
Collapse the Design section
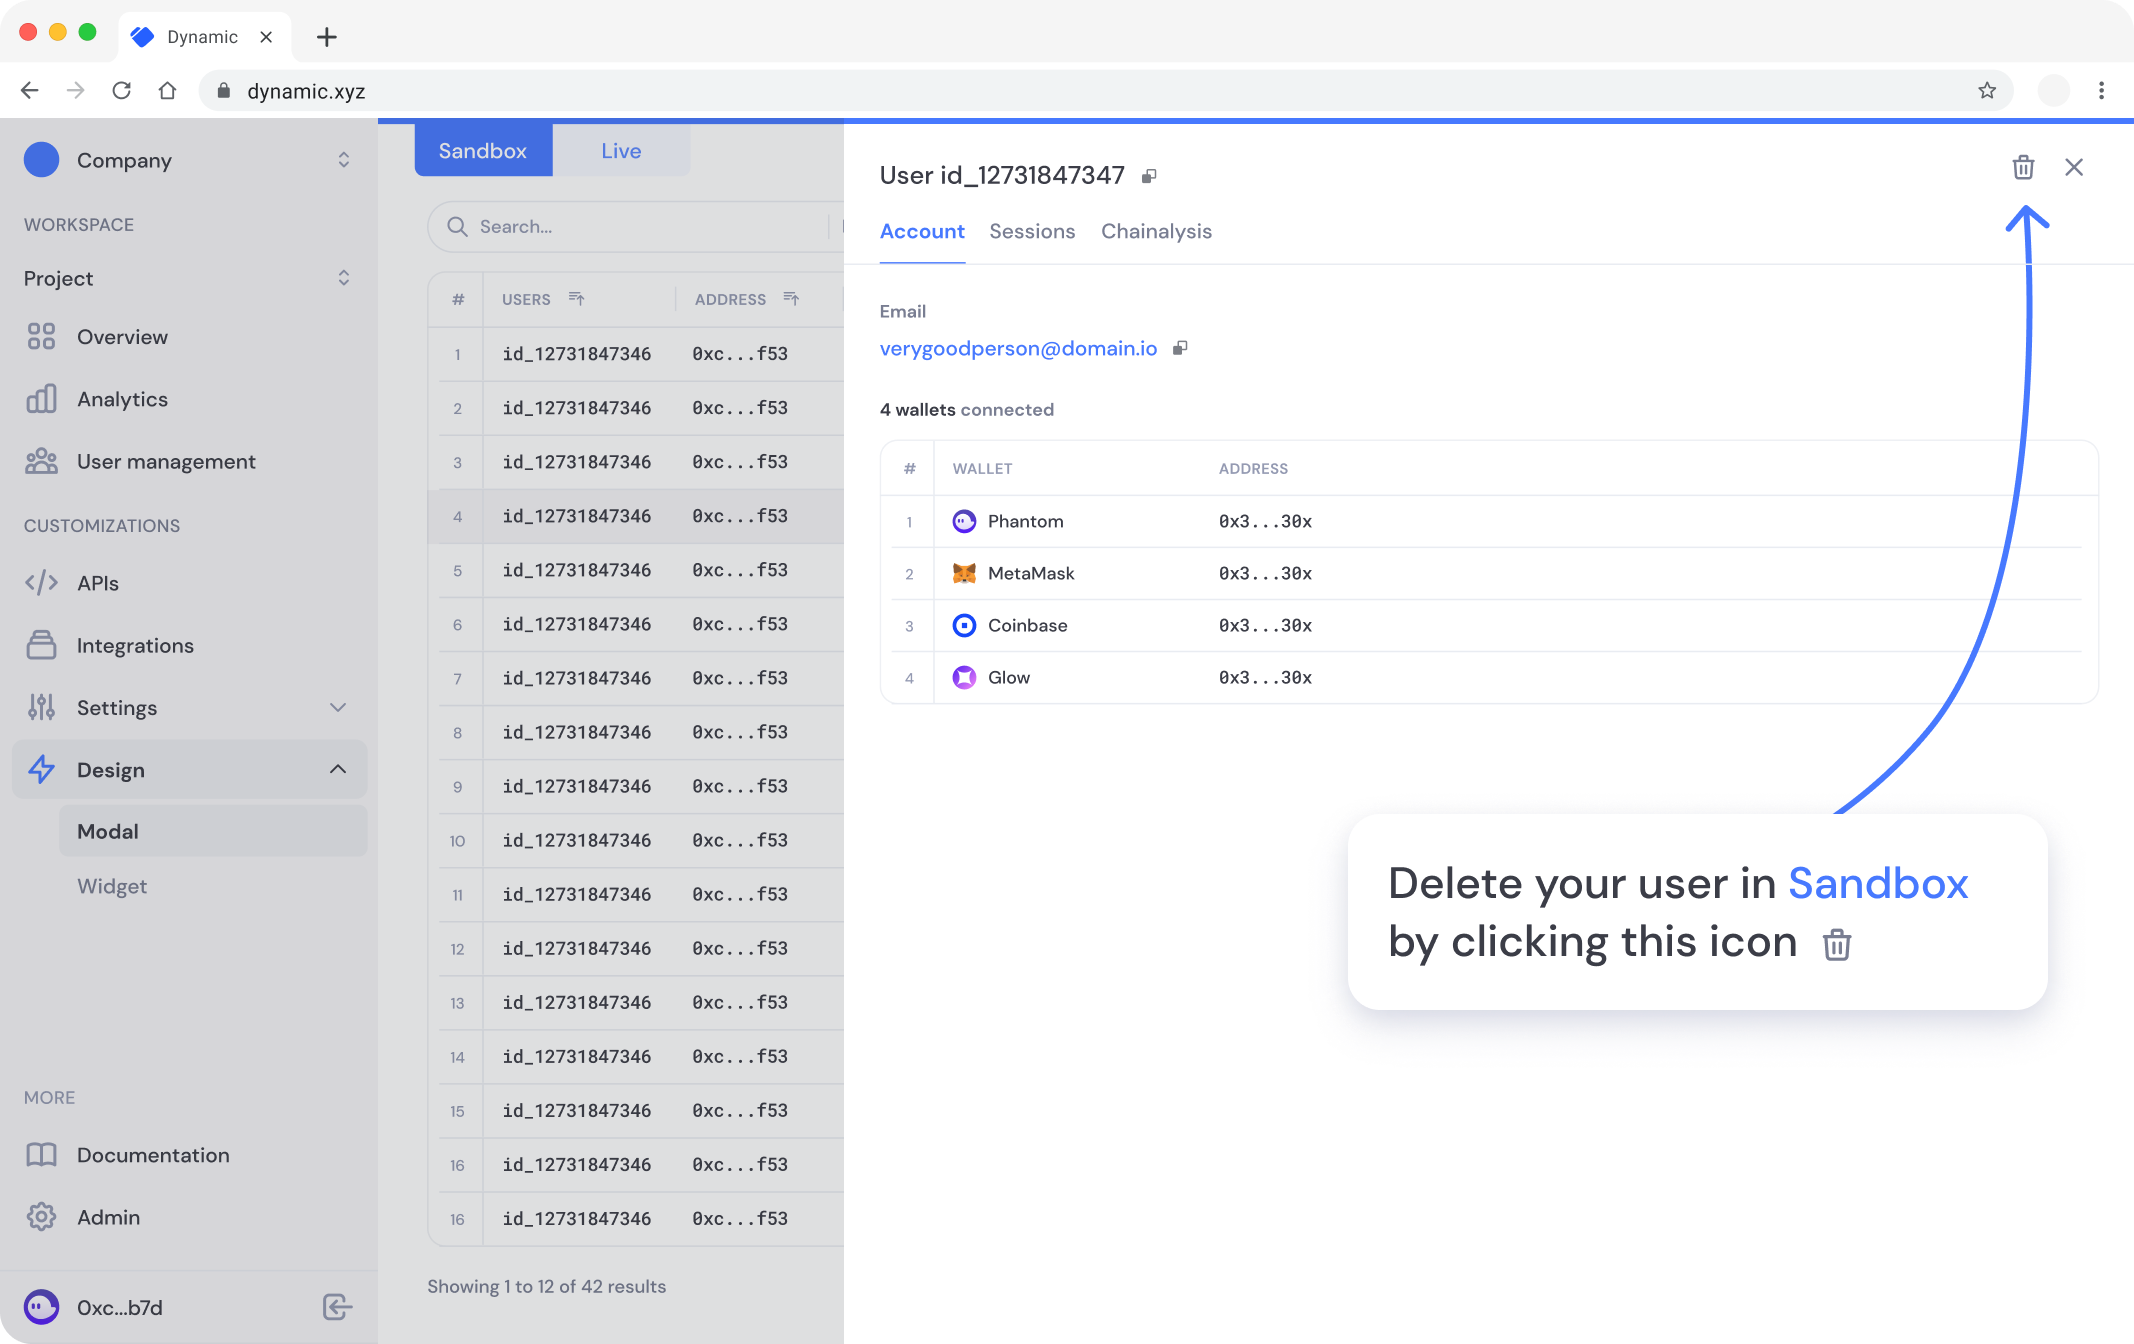338,769
